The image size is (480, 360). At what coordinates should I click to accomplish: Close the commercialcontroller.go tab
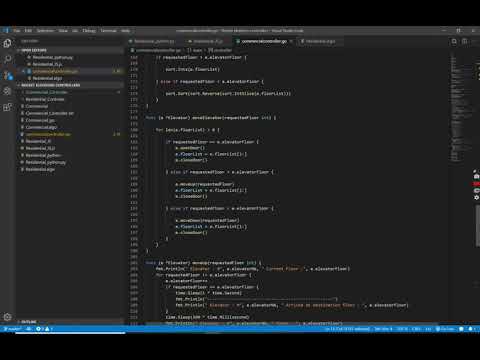(x=291, y=41)
